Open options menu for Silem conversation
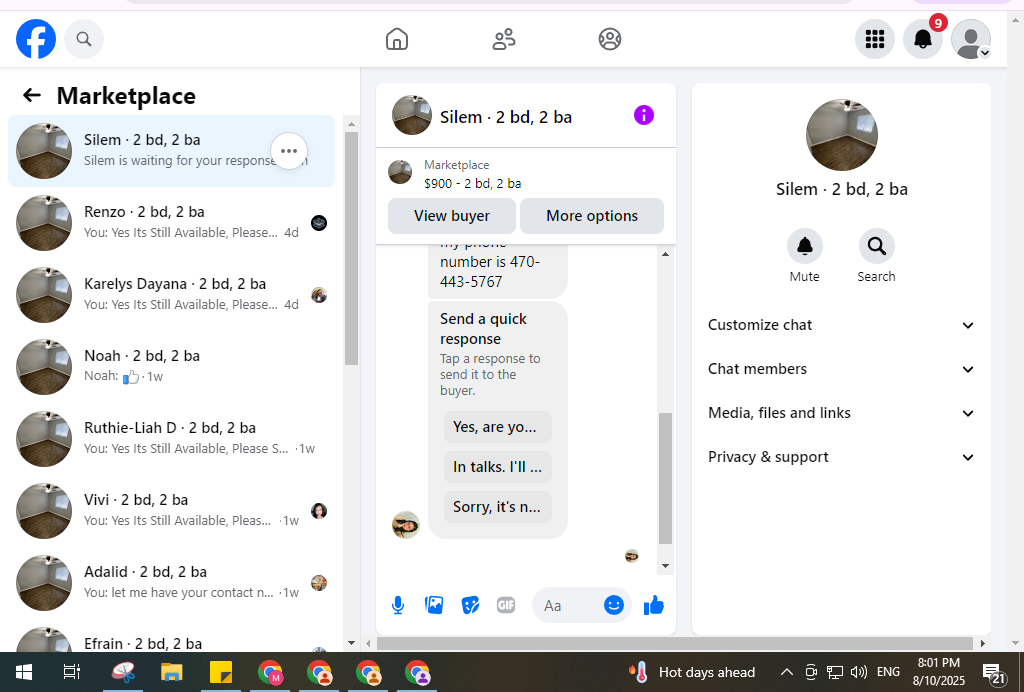This screenshot has width=1024, height=692. tap(289, 151)
